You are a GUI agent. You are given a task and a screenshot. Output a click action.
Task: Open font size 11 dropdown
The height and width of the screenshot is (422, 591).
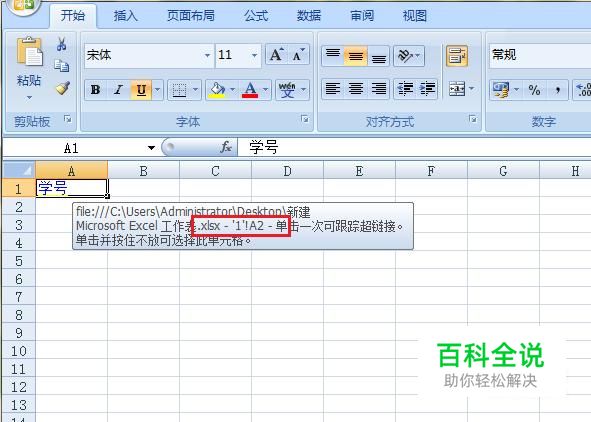point(255,55)
